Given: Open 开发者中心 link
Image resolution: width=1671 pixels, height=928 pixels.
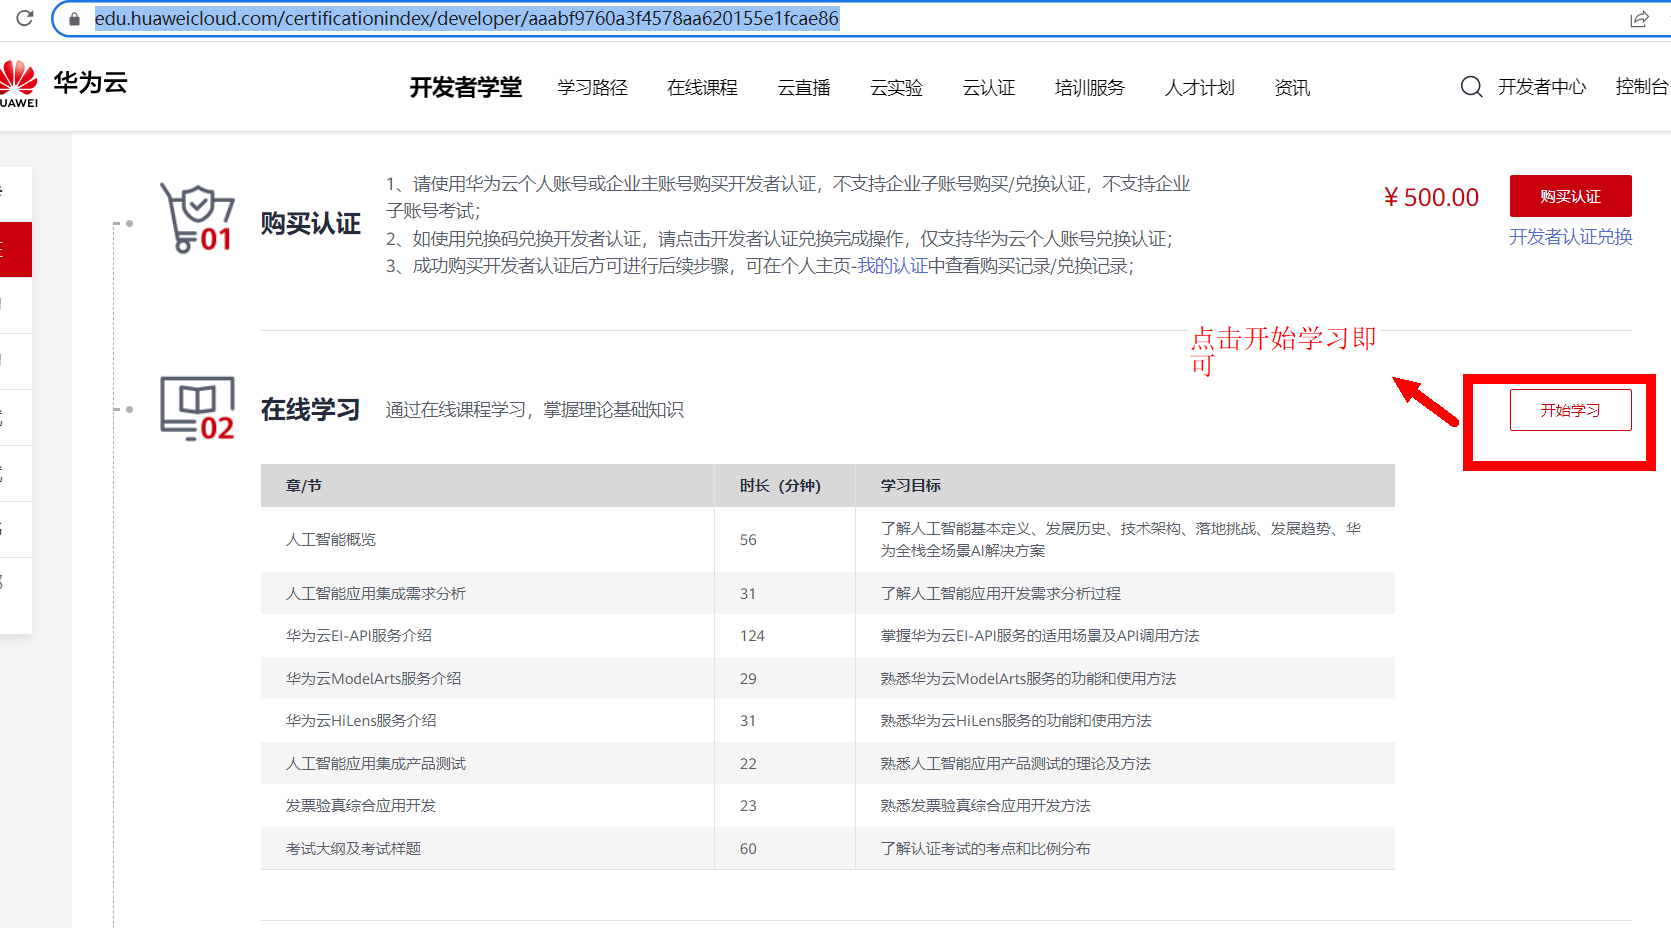Looking at the screenshot, I should tap(1542, 87).
